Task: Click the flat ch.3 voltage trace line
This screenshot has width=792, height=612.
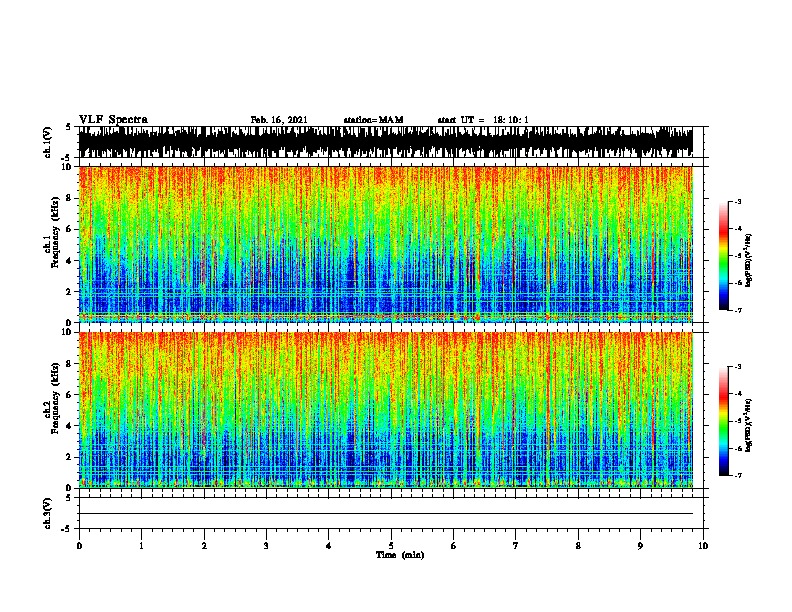Action: click(386, 514)
